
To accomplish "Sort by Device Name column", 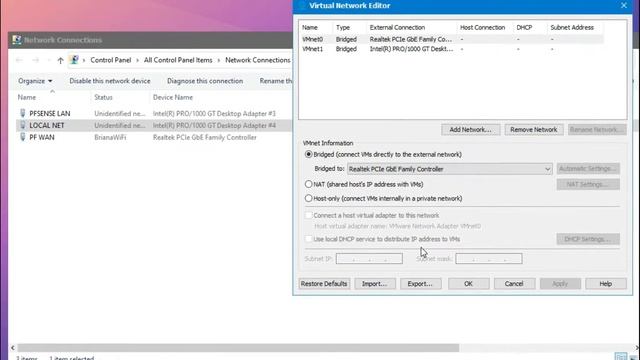I will tap(173, 97).
